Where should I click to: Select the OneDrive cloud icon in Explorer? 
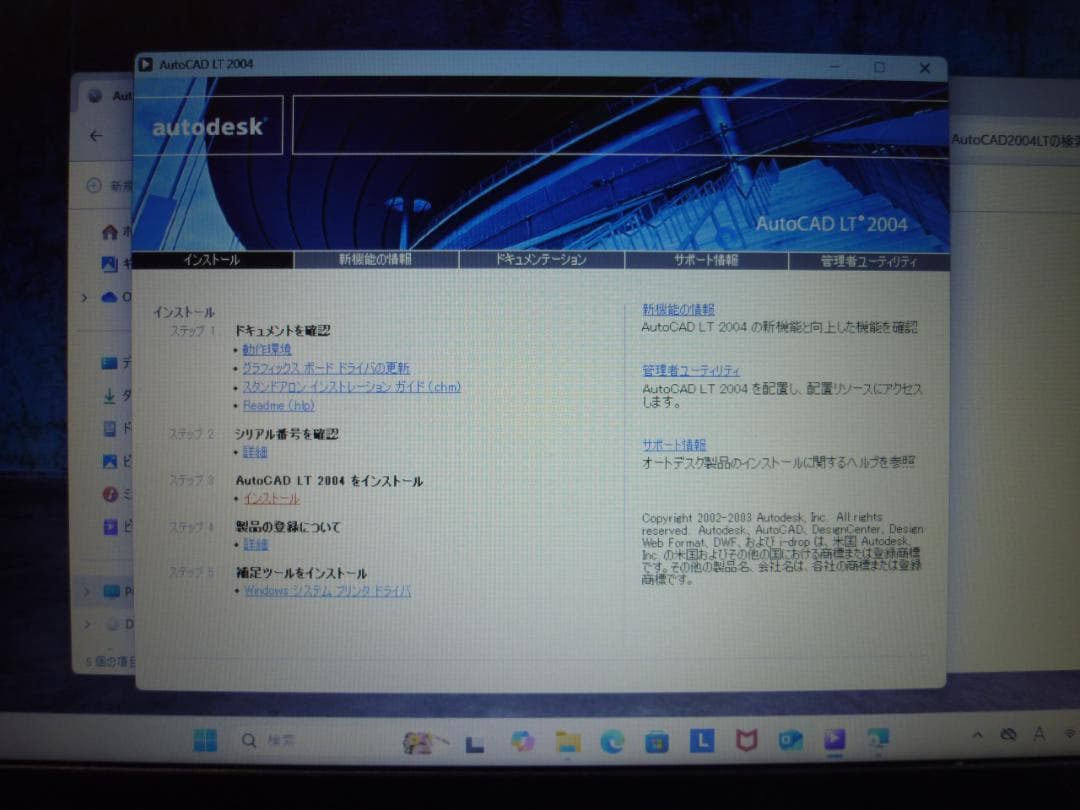pos(110,297)
